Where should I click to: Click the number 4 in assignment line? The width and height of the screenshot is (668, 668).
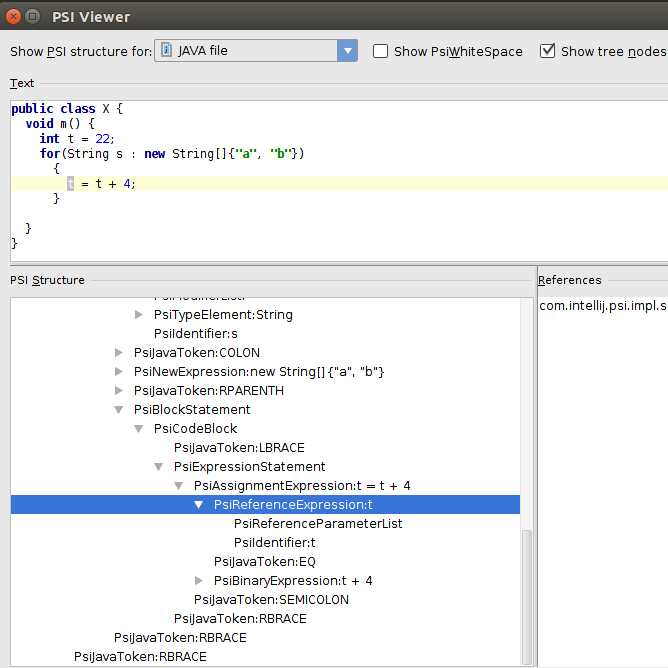point(127,184)
